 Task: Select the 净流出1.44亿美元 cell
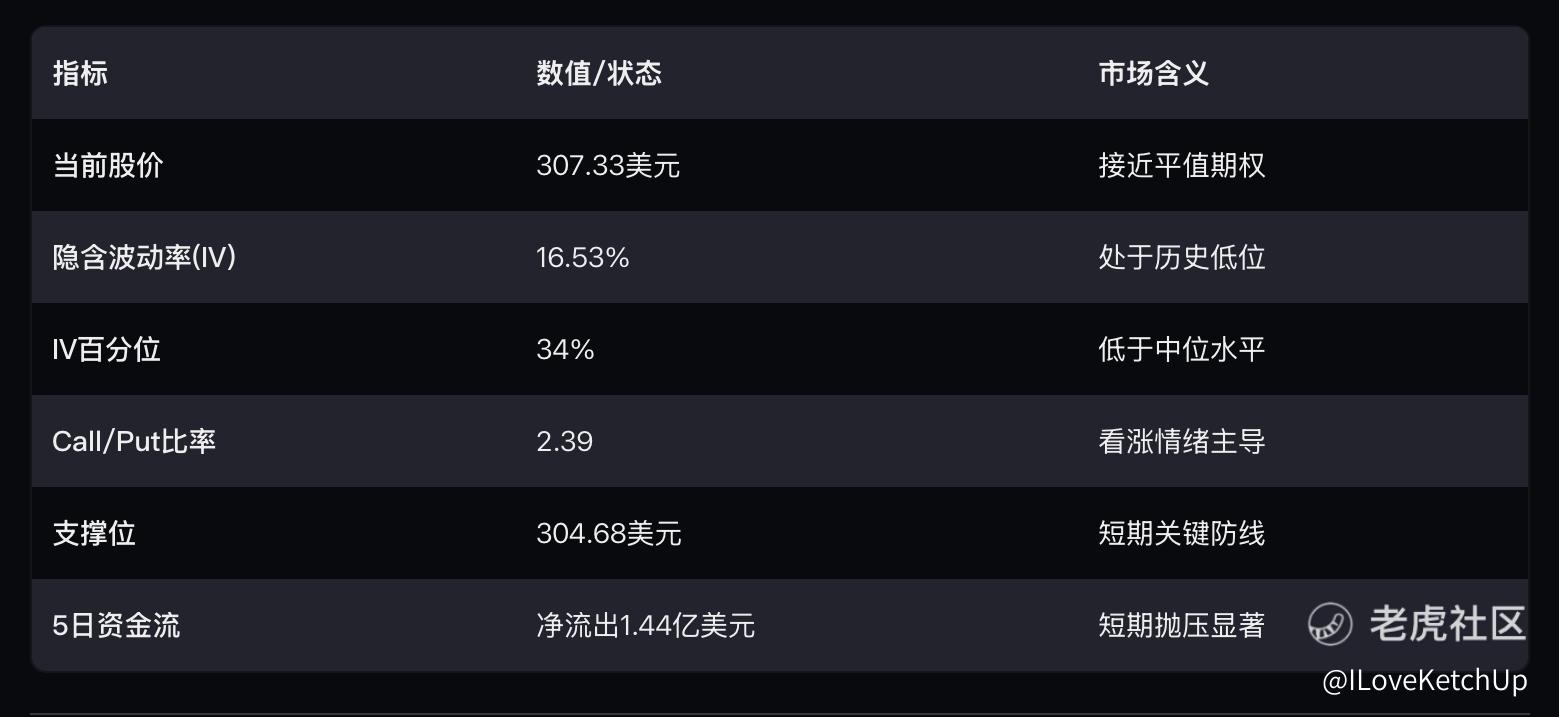coord(645,625)
